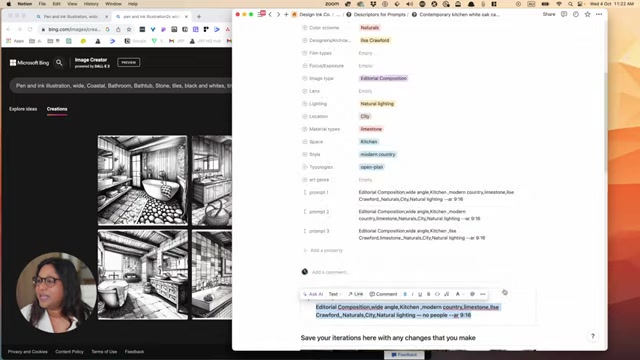Go back in Notion page history

click(x=270, y=14)
